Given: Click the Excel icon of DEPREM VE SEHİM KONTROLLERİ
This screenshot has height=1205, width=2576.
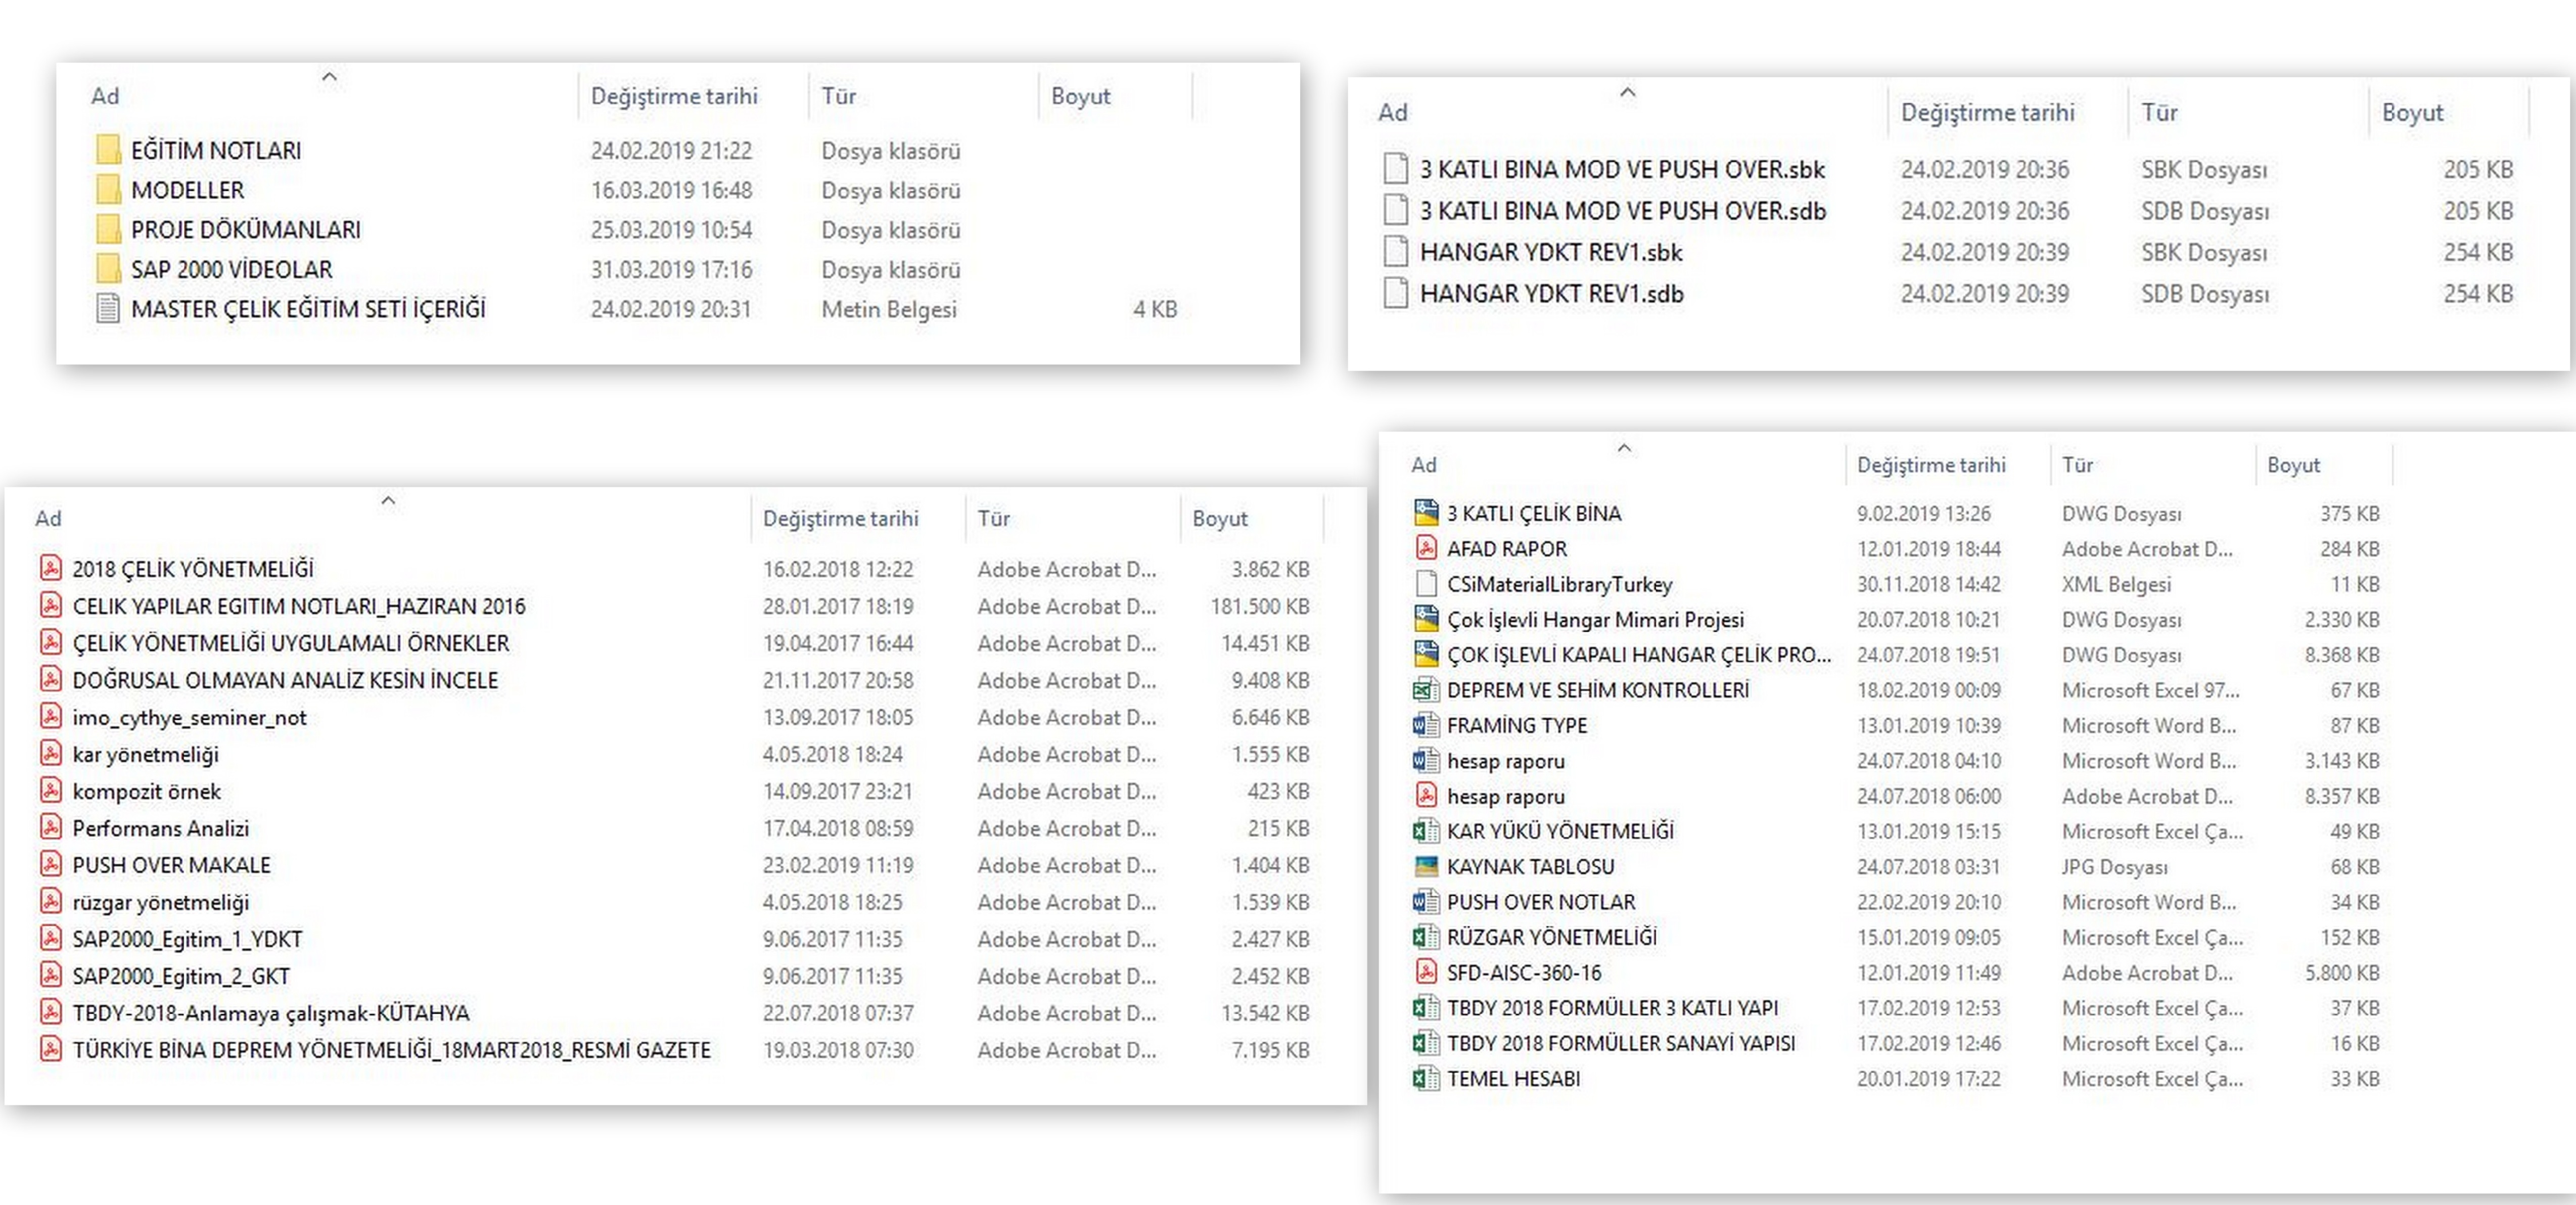Looking at the screenshot, I should pos(1426,689).
